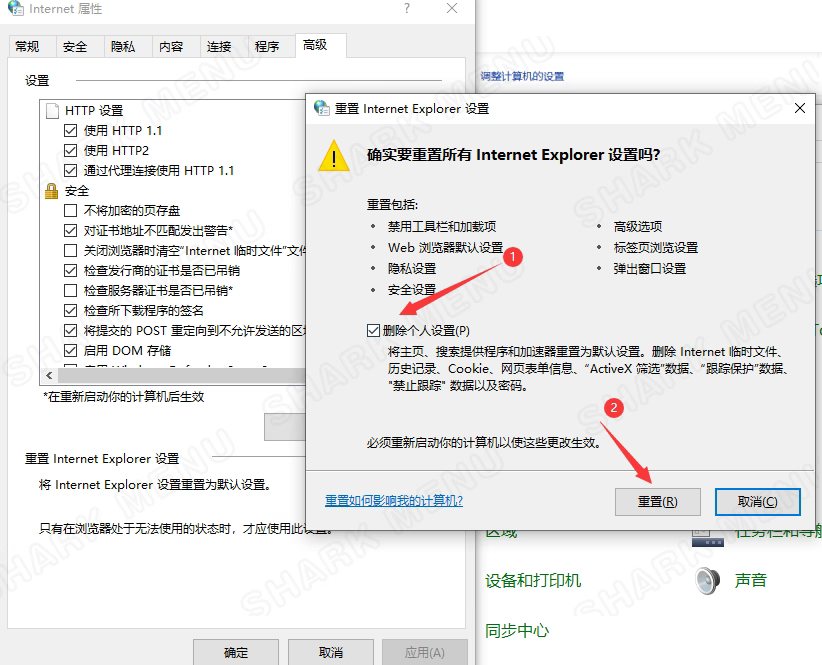Click the reset dialog title bar globe icon
The height and width of the screenshot is (665, 822).
(x=321, y=108)
